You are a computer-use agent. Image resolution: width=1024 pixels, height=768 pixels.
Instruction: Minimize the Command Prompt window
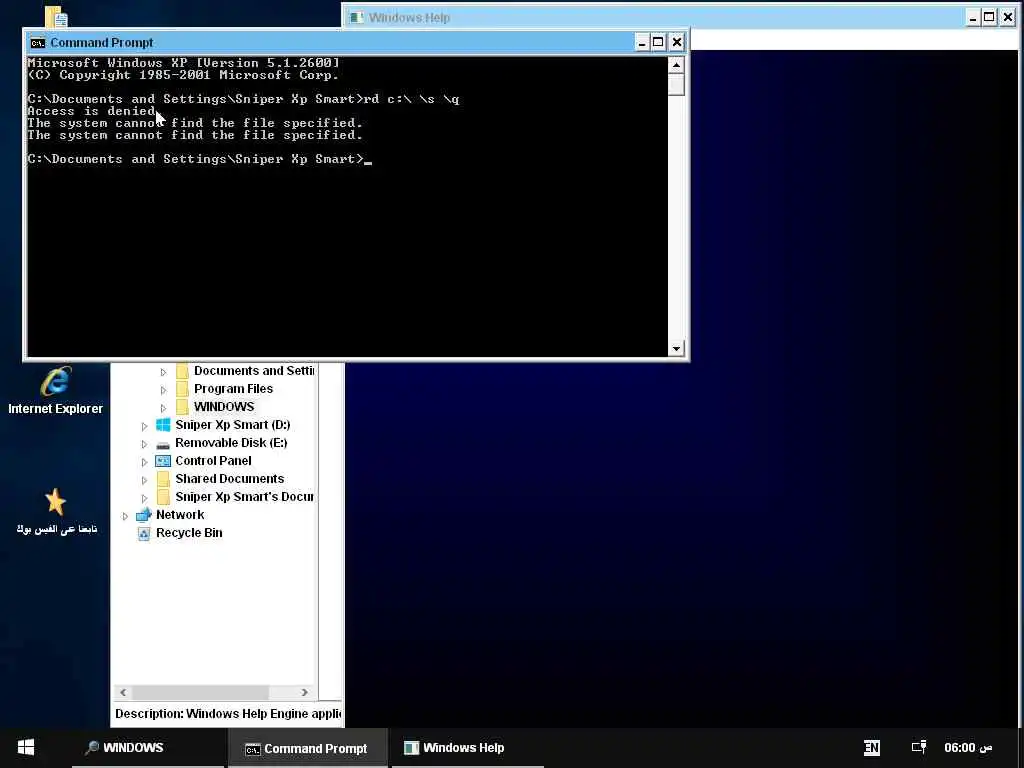coord(642,43)
